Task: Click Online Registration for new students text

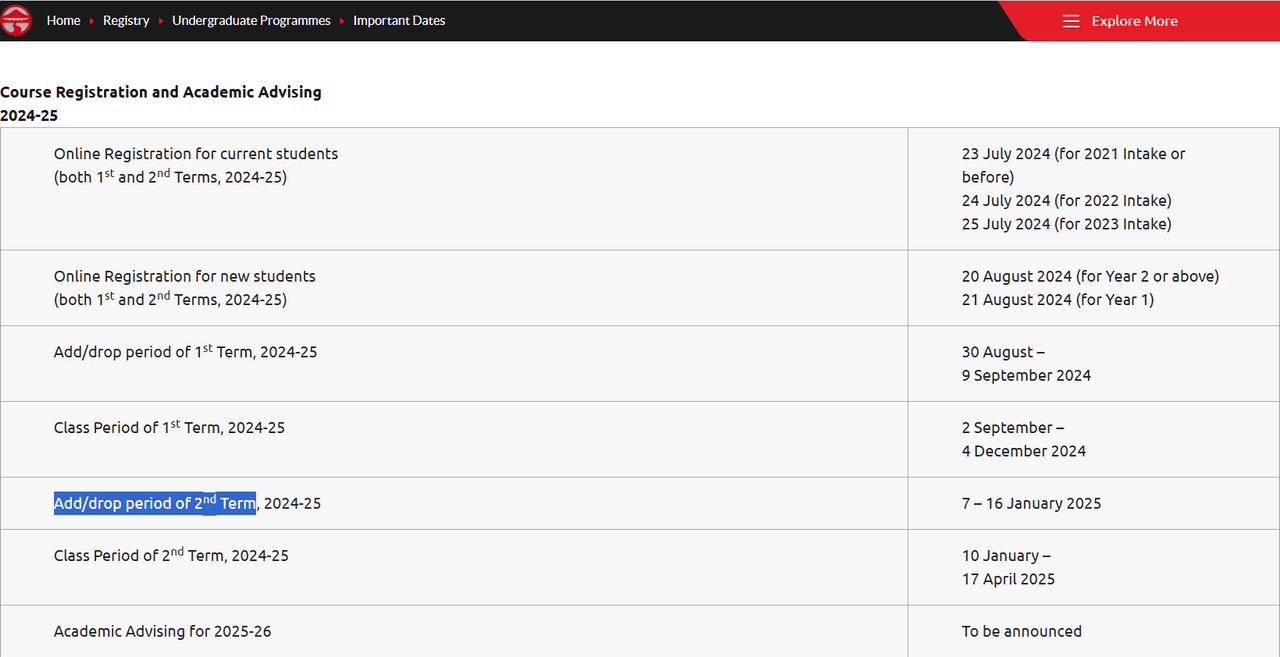Action: [185, 276]
